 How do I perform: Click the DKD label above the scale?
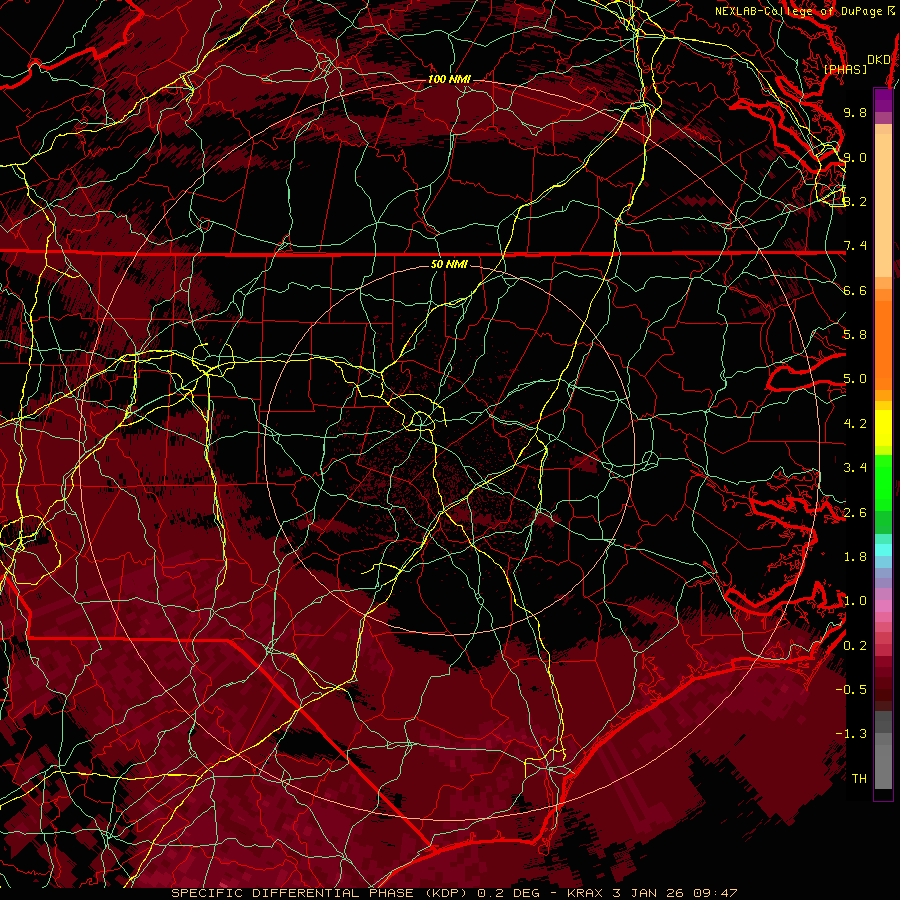pyautogui.click(x=879, y=60)
